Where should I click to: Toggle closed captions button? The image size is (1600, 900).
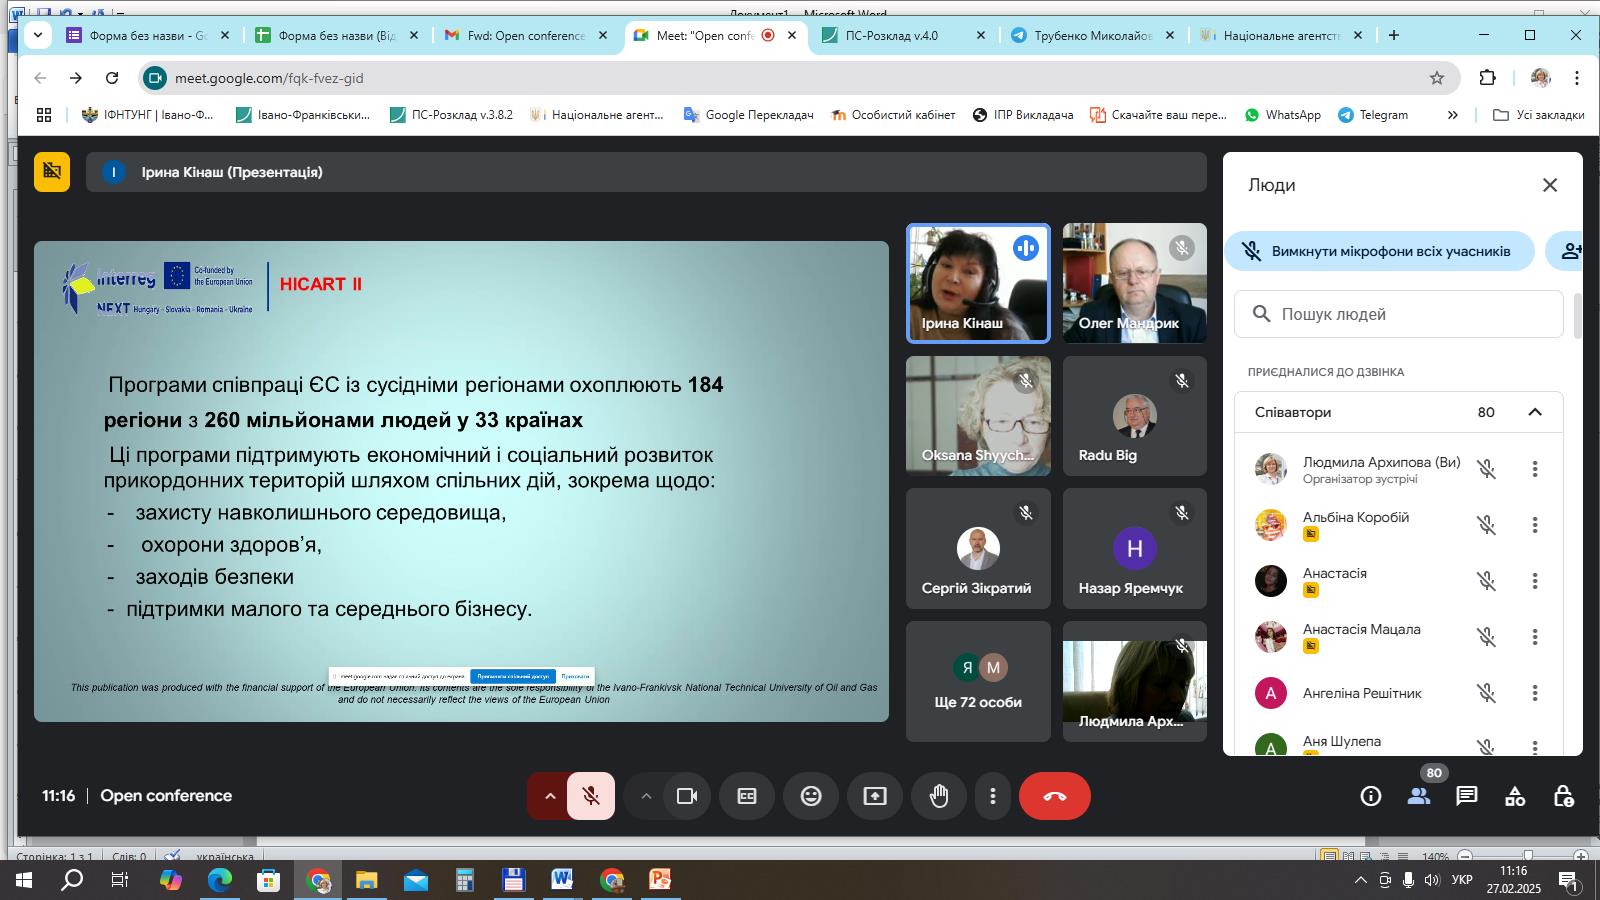tap(747, 796)
